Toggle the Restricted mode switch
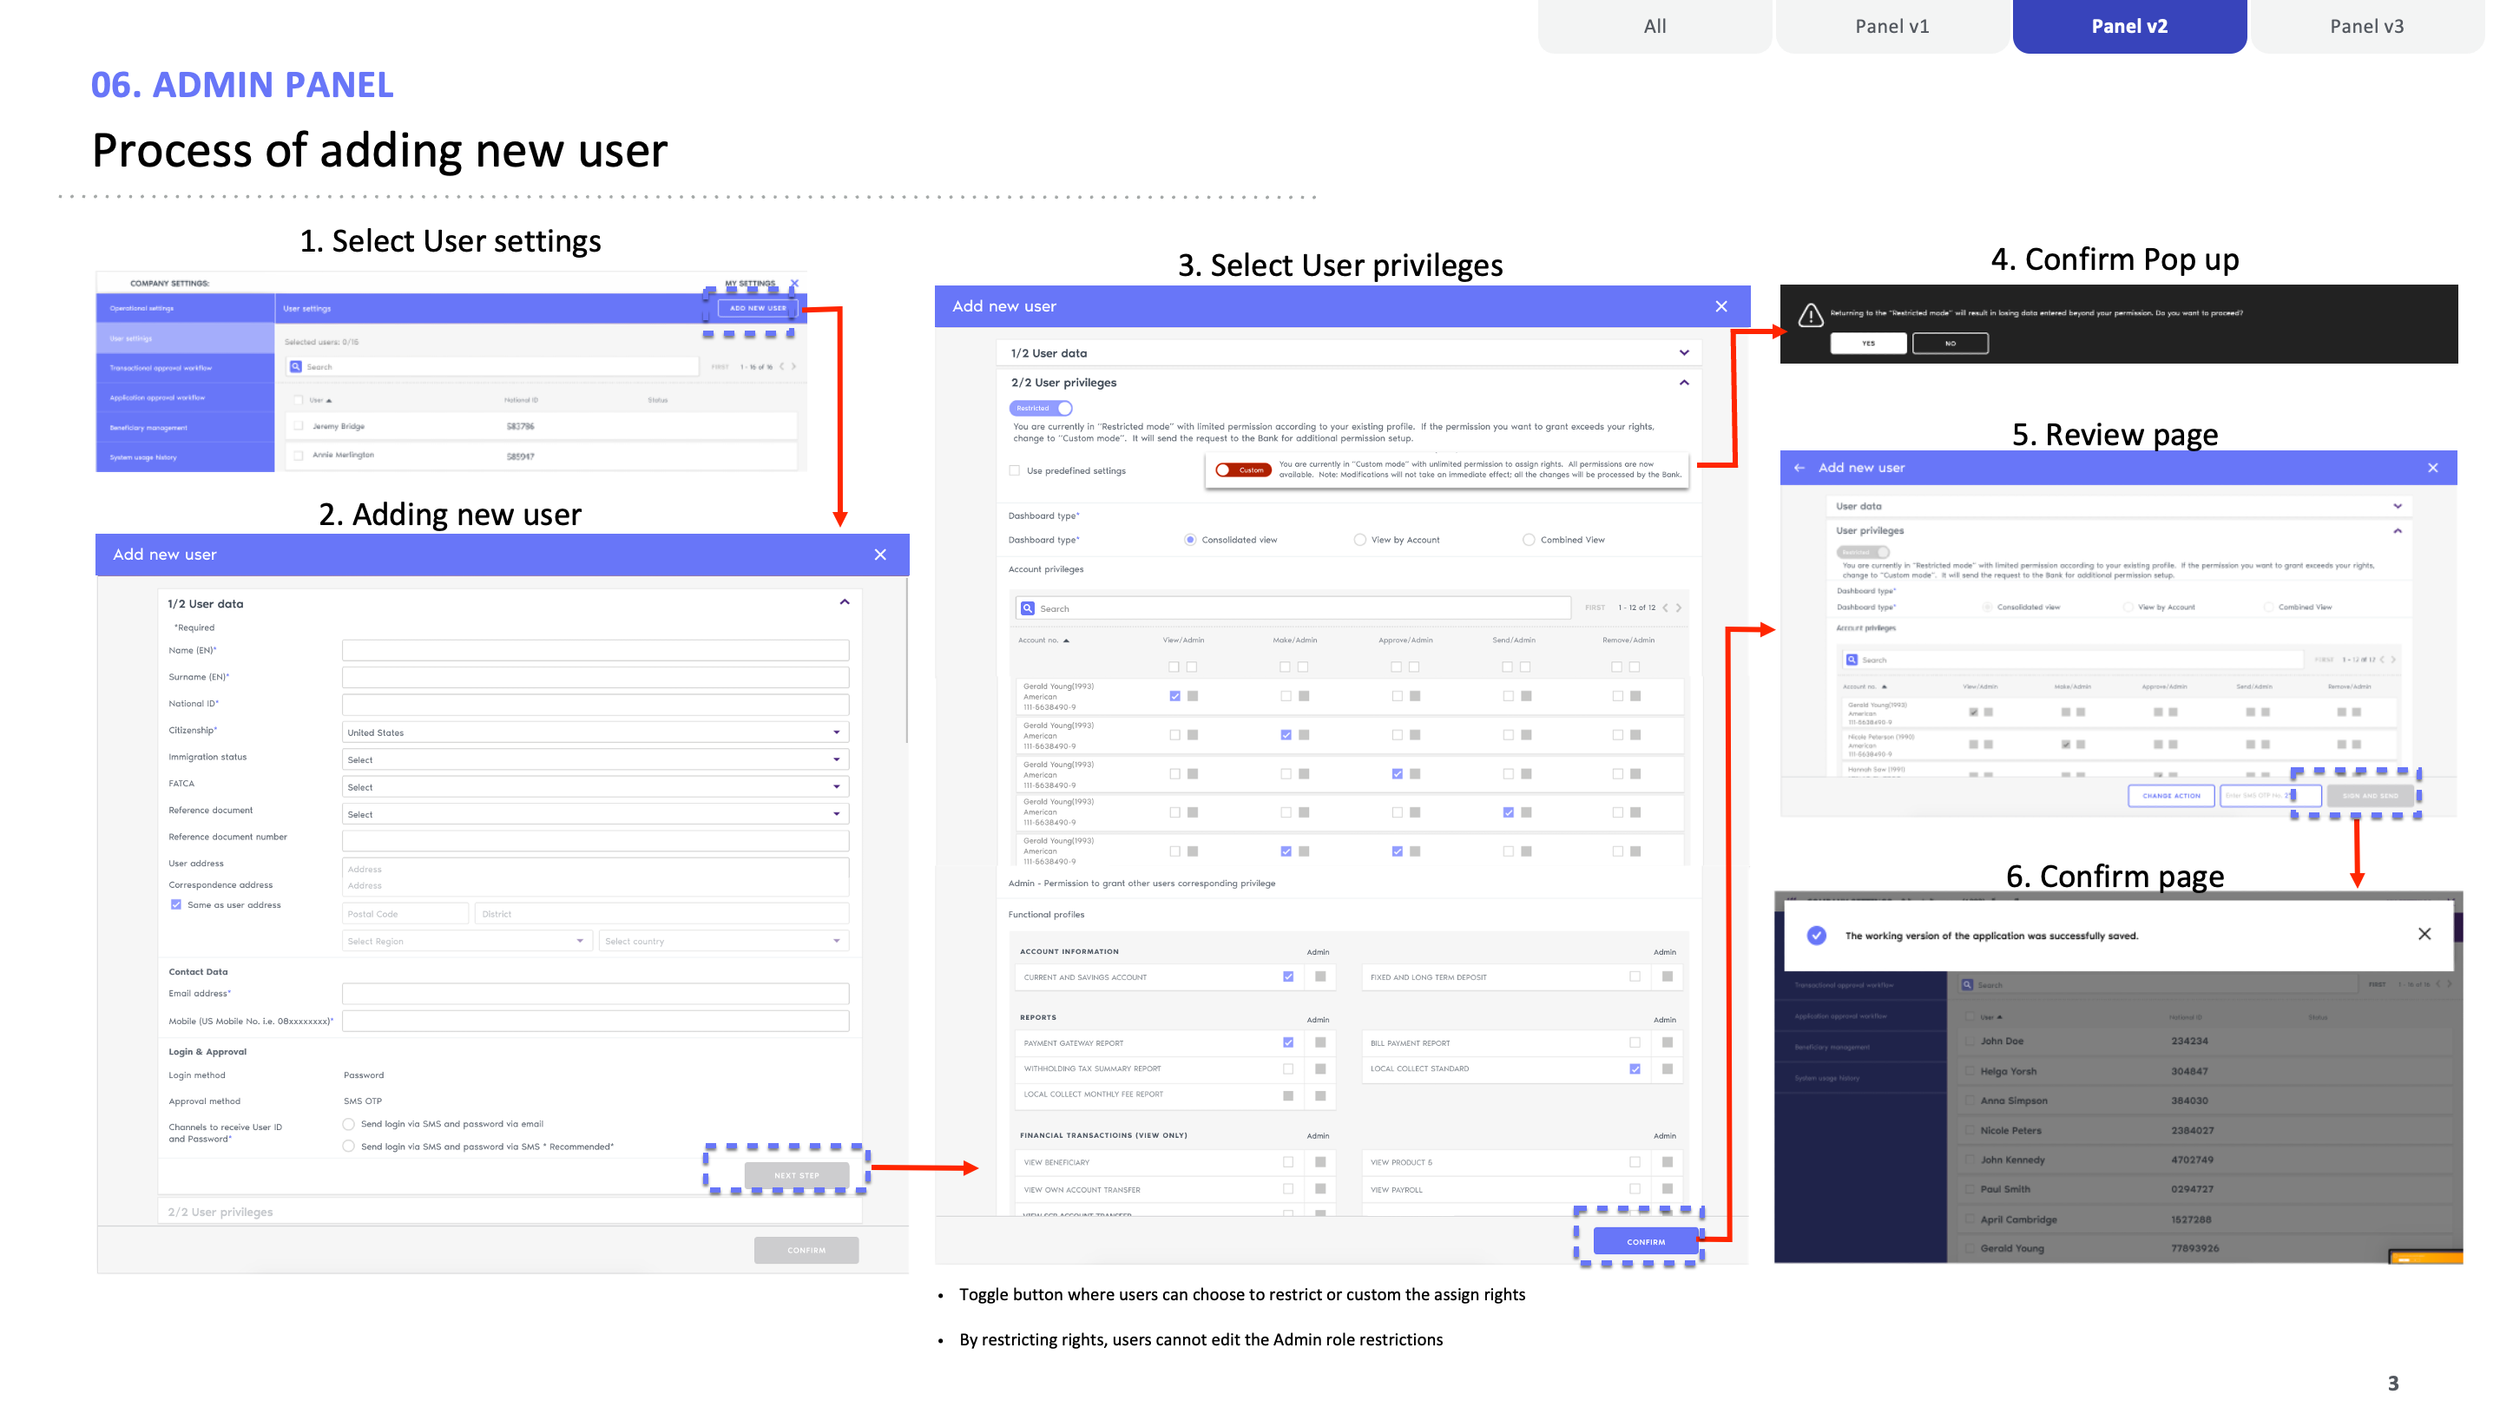The image size is (2500, 1406). point(1041,408)
